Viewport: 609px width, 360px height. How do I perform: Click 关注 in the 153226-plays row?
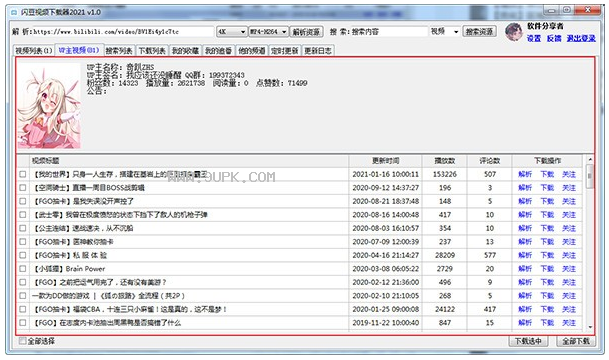click(569, 174)
